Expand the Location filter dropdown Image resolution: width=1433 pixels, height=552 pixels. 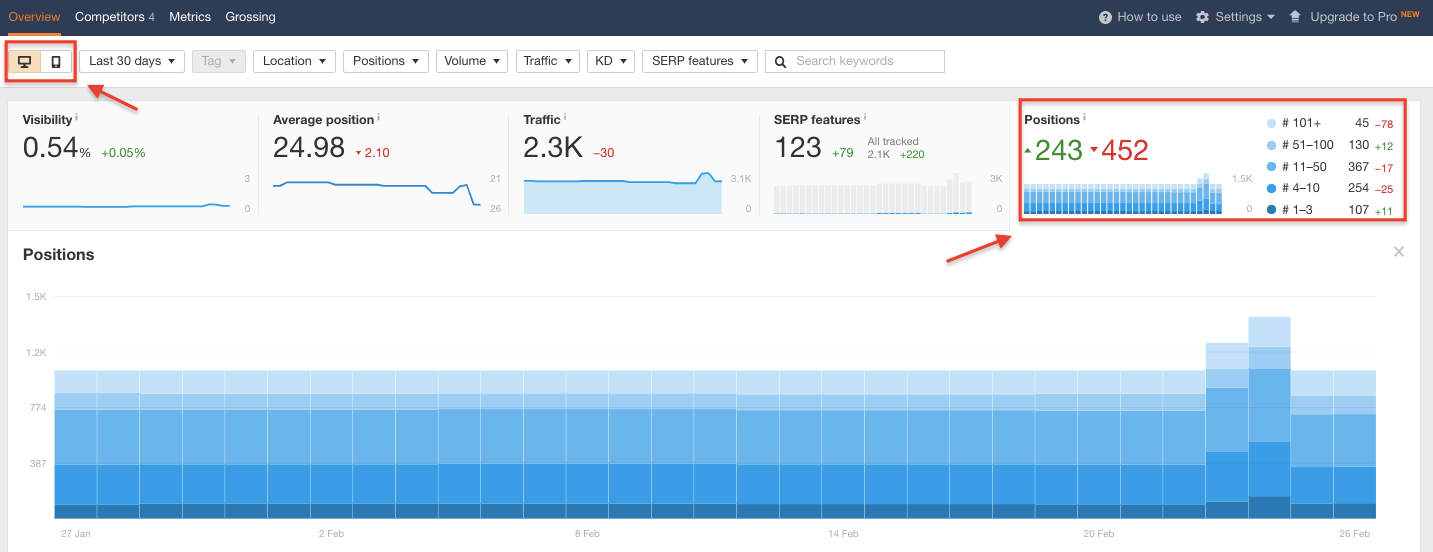[294, 61]
